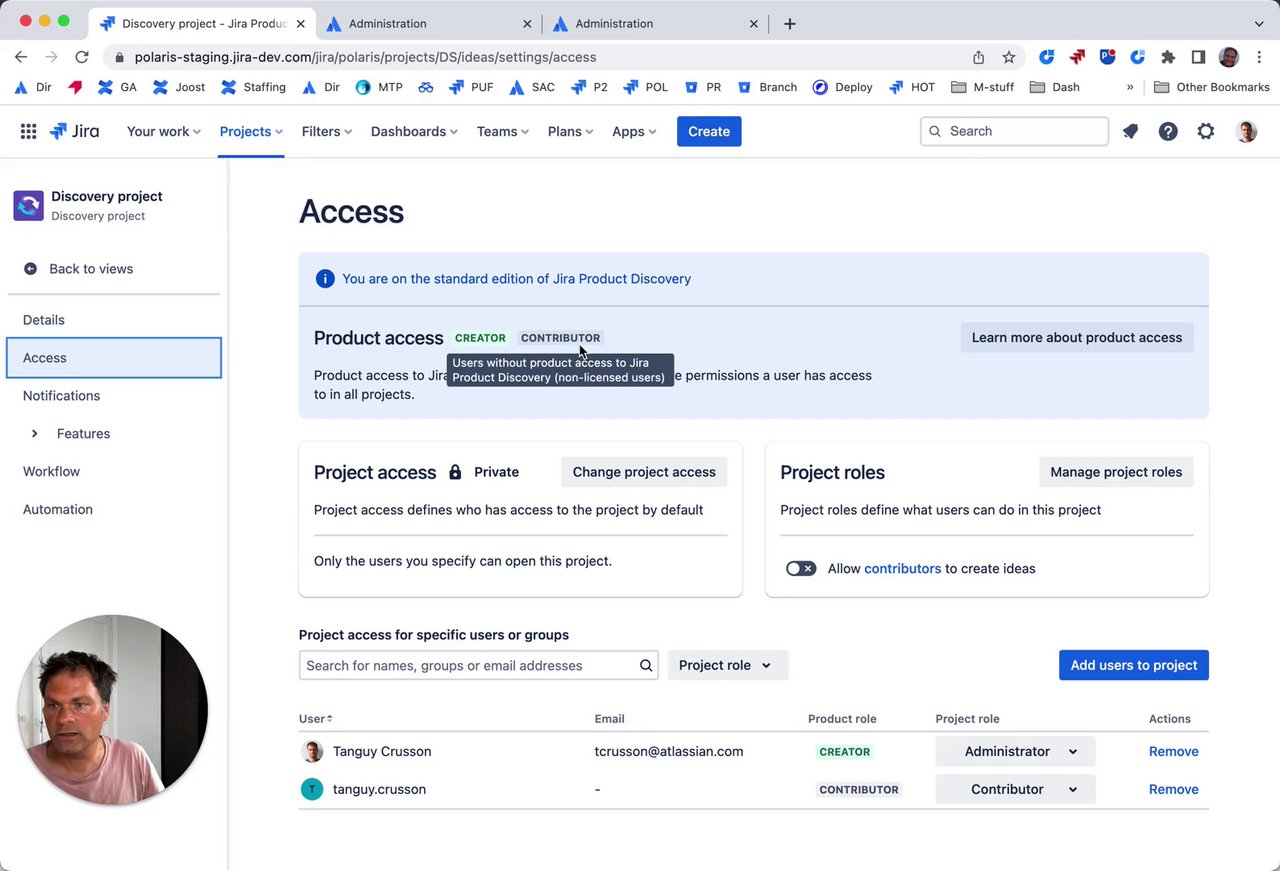Open the Chrome three-dot menu

1259,57
